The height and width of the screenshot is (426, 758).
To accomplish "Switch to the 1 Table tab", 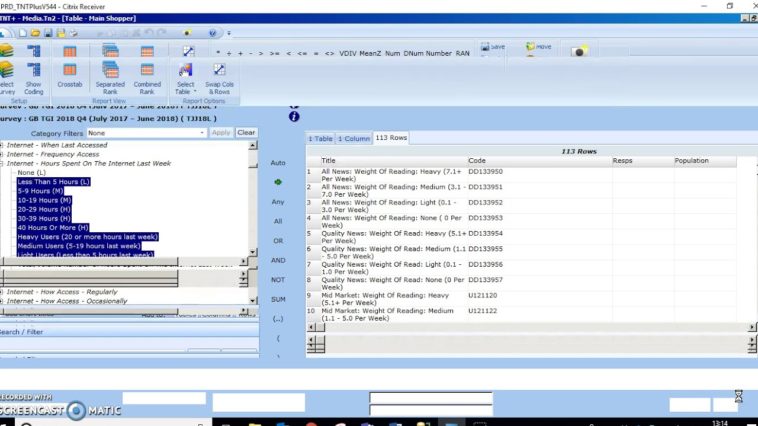I will (320, 138).
